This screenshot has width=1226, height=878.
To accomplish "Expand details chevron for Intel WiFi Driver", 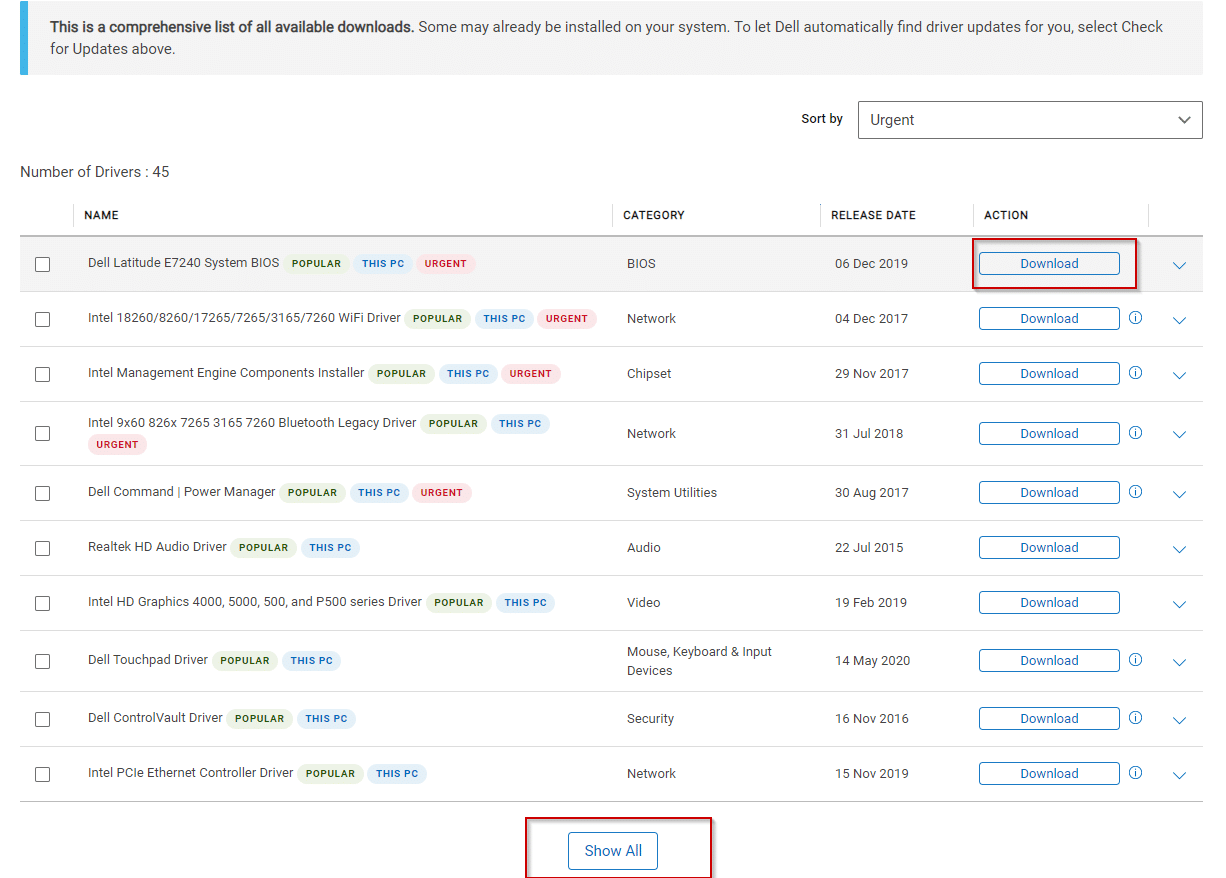I will click(x=1179, y=320).
